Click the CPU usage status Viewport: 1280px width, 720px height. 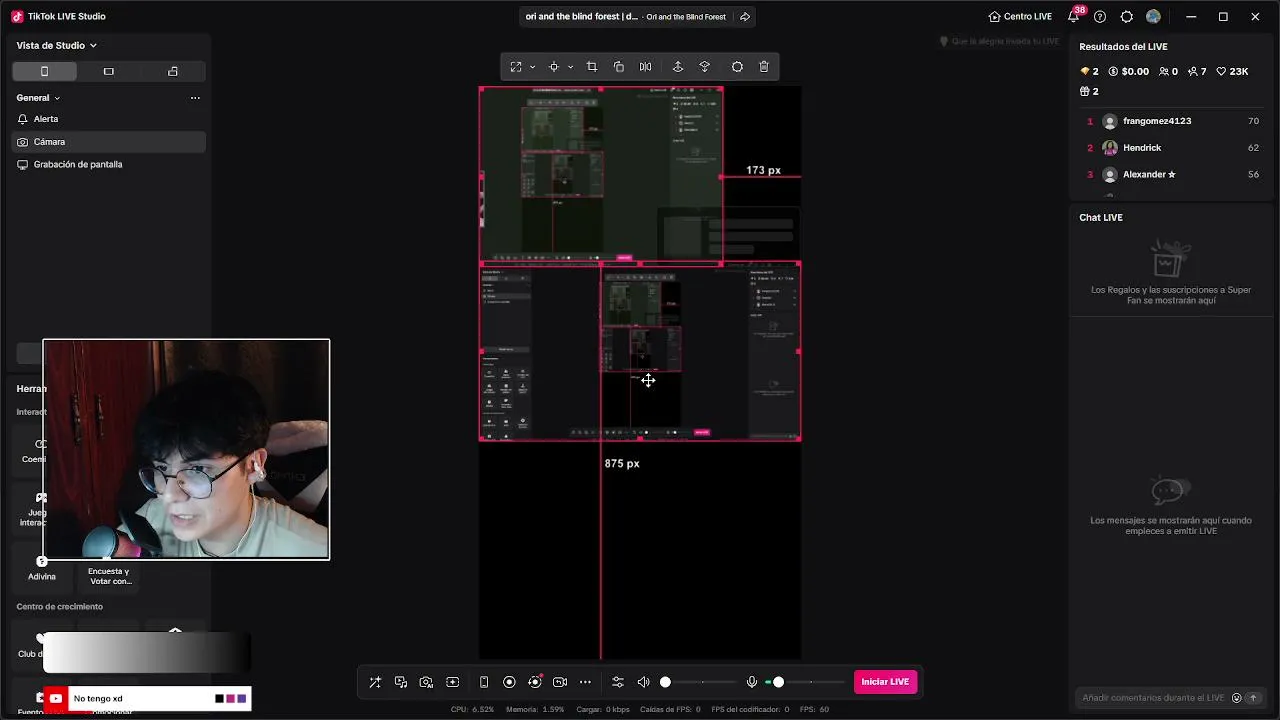point(473,710)
